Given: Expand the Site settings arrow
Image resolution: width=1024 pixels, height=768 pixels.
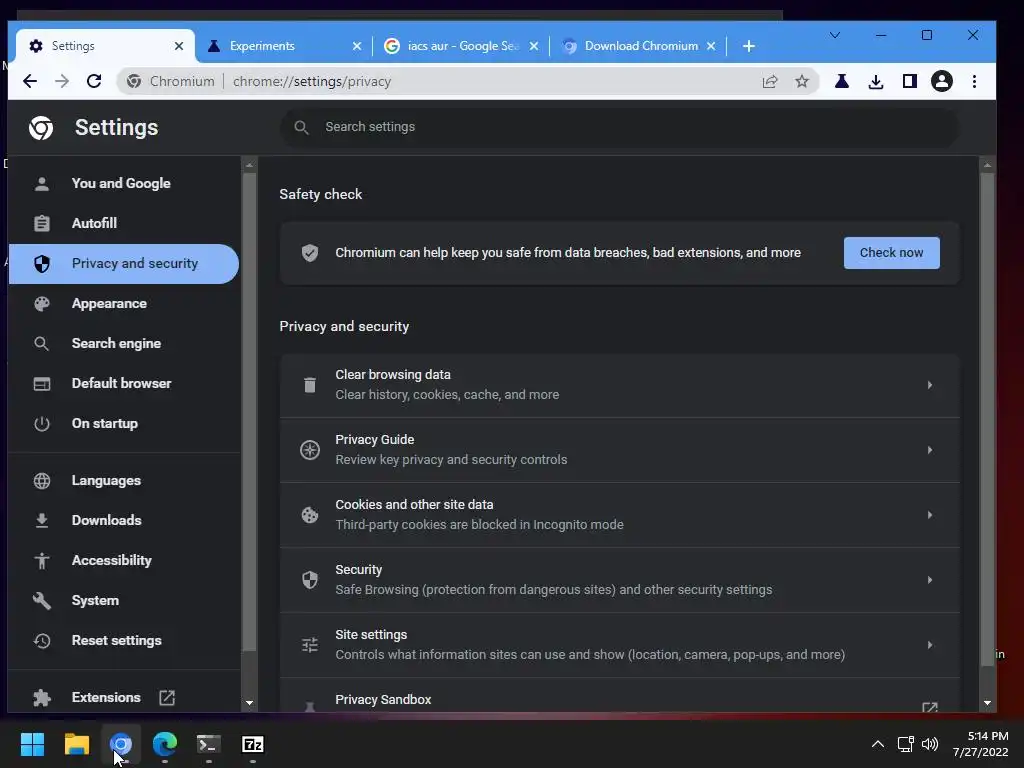Looking at the screenshot, I should tap(929, 645).
